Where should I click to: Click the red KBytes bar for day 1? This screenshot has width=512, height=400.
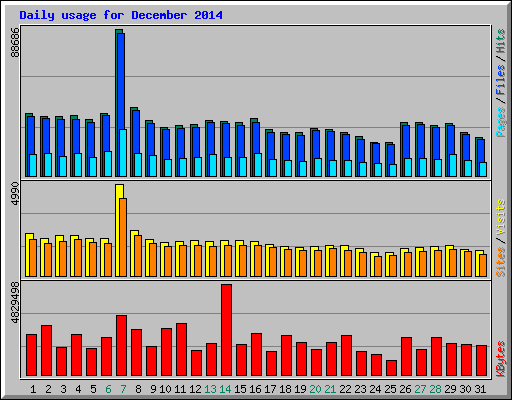[x=31, y=355]
